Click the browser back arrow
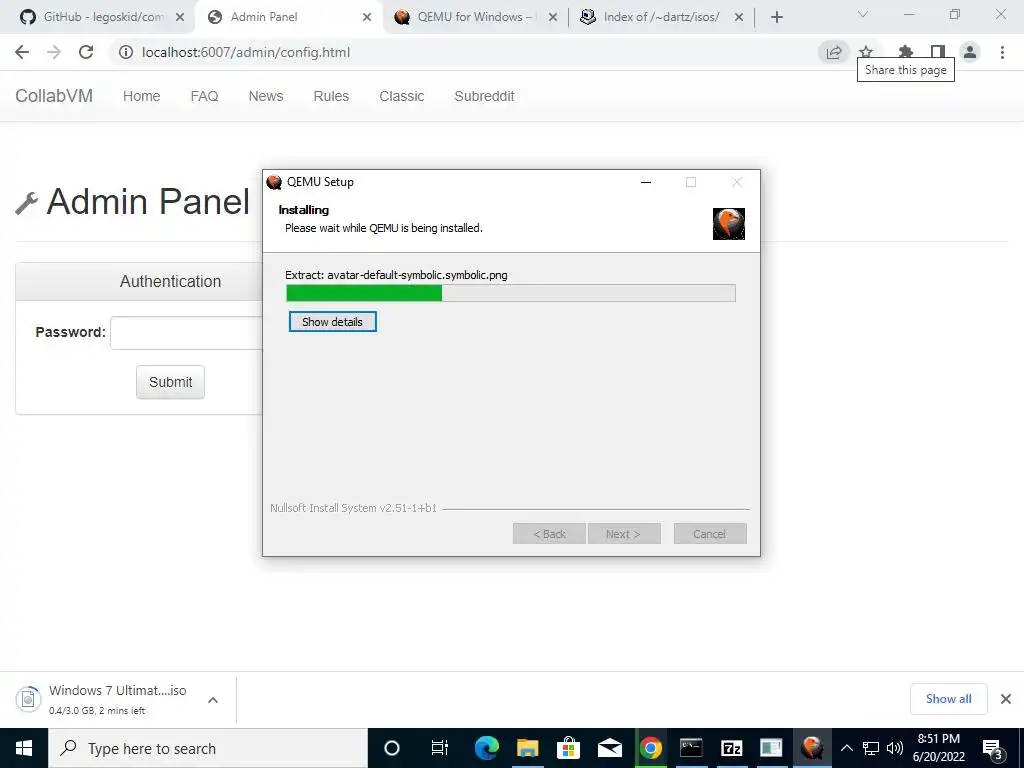1024x768 pixels. [x=22, y=52]
